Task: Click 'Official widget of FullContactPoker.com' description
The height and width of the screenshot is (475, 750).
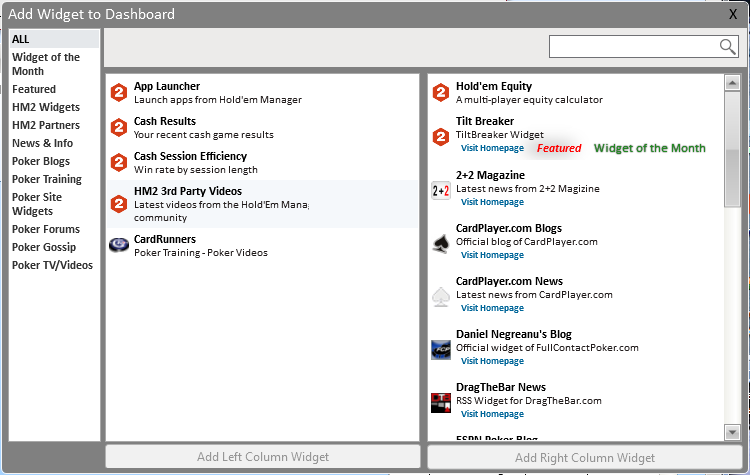Action: point(547,348)
